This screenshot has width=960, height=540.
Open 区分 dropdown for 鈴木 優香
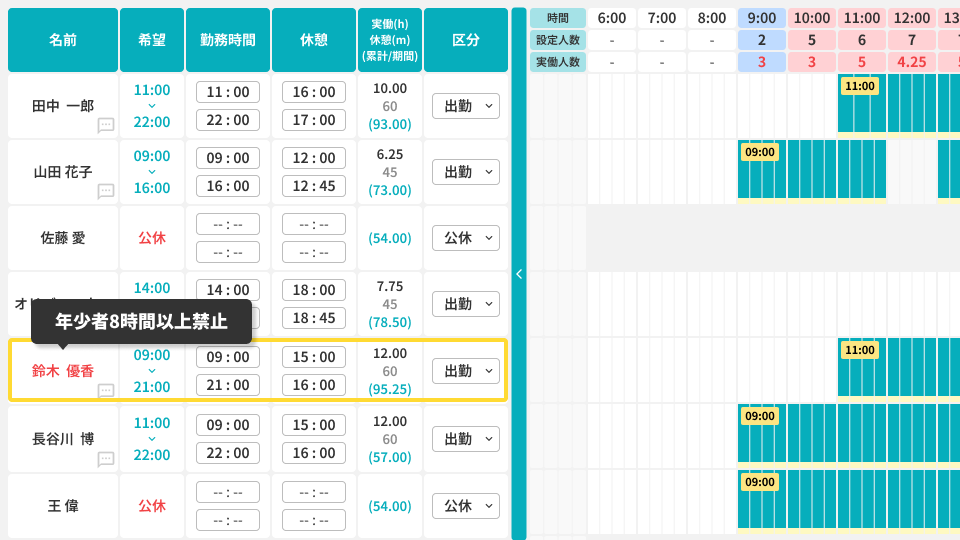click(x=466, y=371)
